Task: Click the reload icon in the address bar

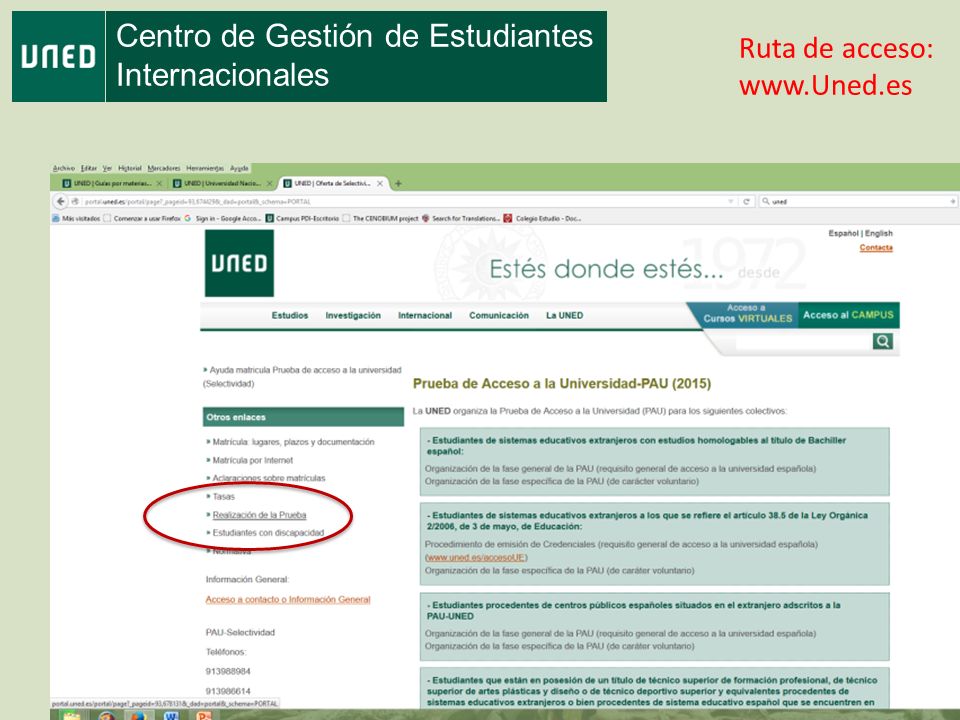Action: (x=746, y=201)
